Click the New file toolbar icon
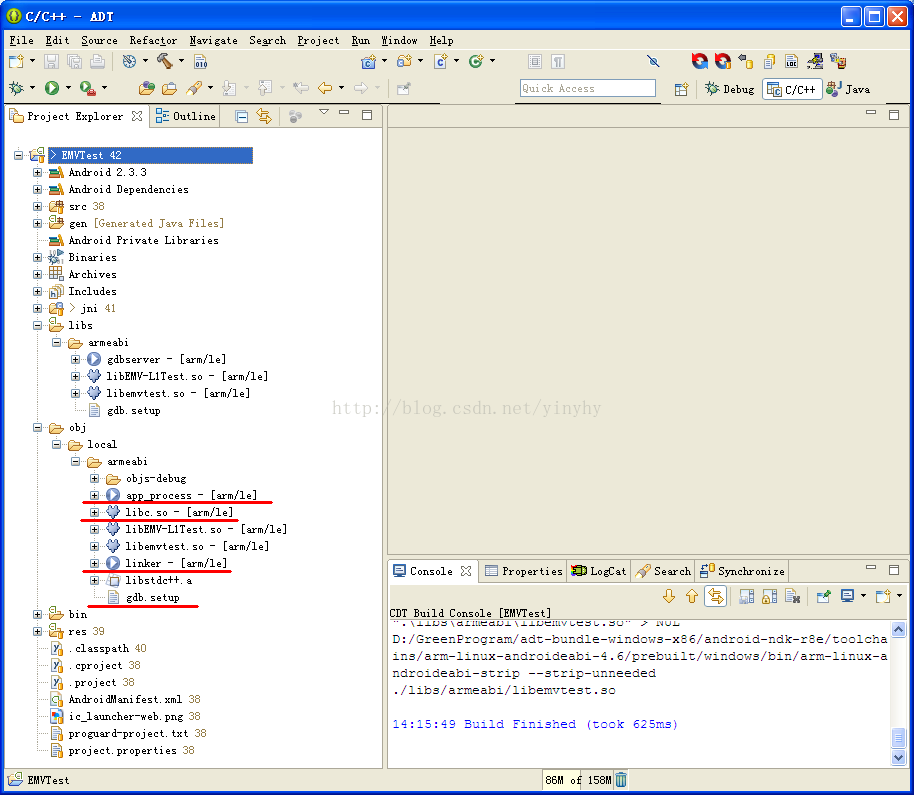The height and width of the screenshot is (795, 914). (x=16, y=61)
